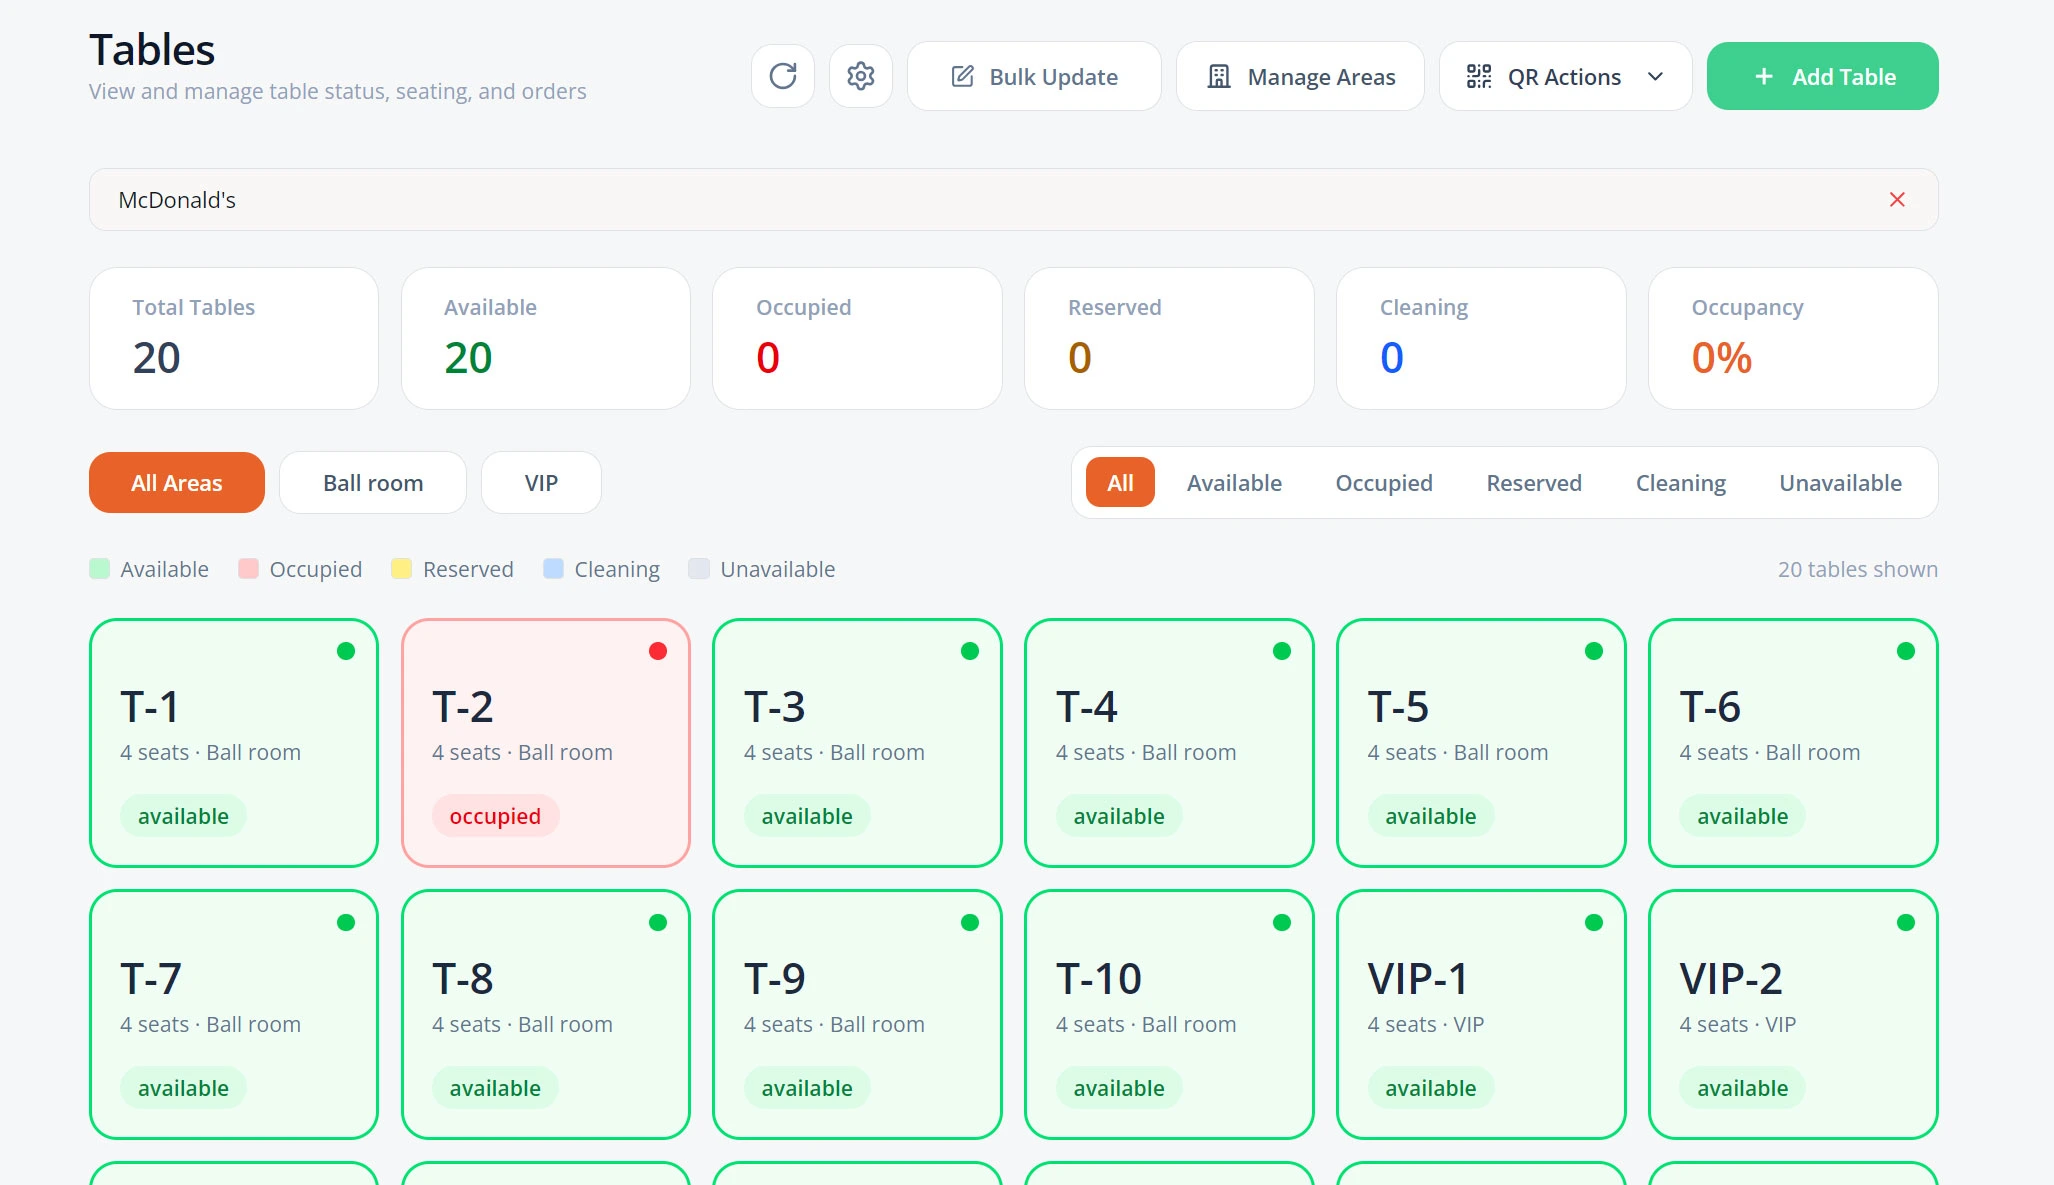2054x1185 pixels.
Task: Click the green status dot on T-6
Action: [x=1906, y=651]
